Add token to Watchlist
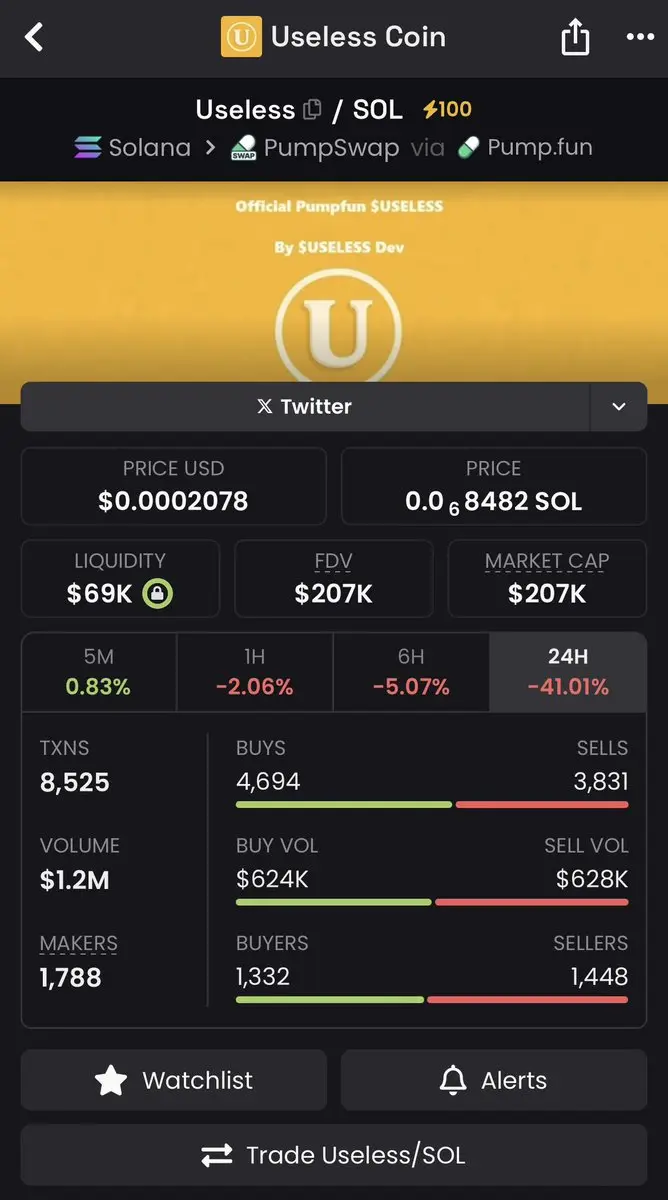 (x=174, y=1080)
